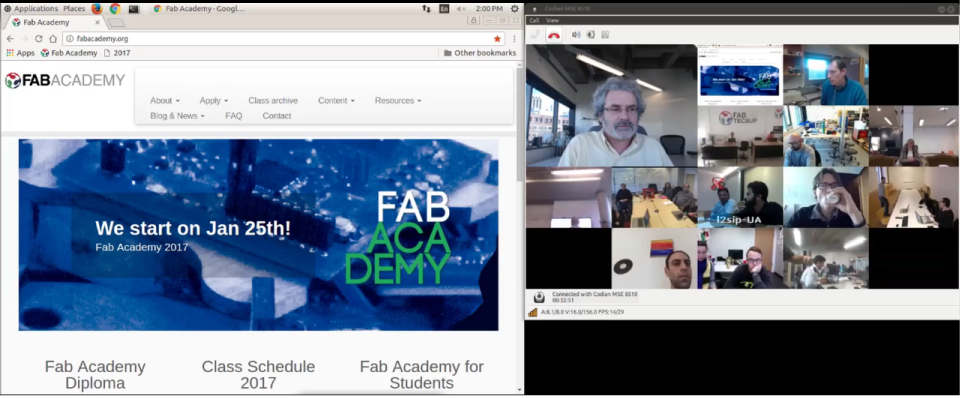The height and width of the screenshot is (398, 960).
Task: Close the Fab Academy browser tab
Action: click(x=97, y=22)
